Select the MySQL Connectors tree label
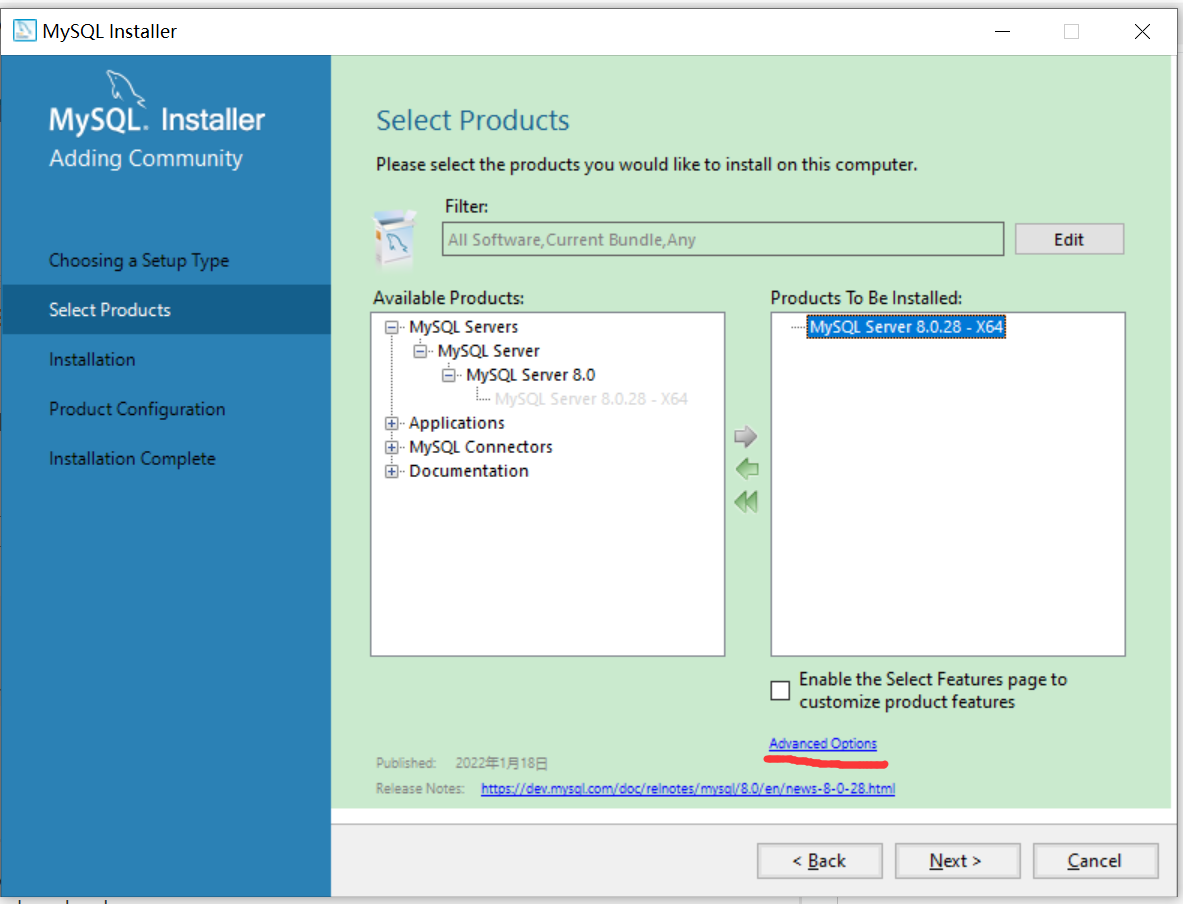This screenshot has height=904, width=1183. 481,447
